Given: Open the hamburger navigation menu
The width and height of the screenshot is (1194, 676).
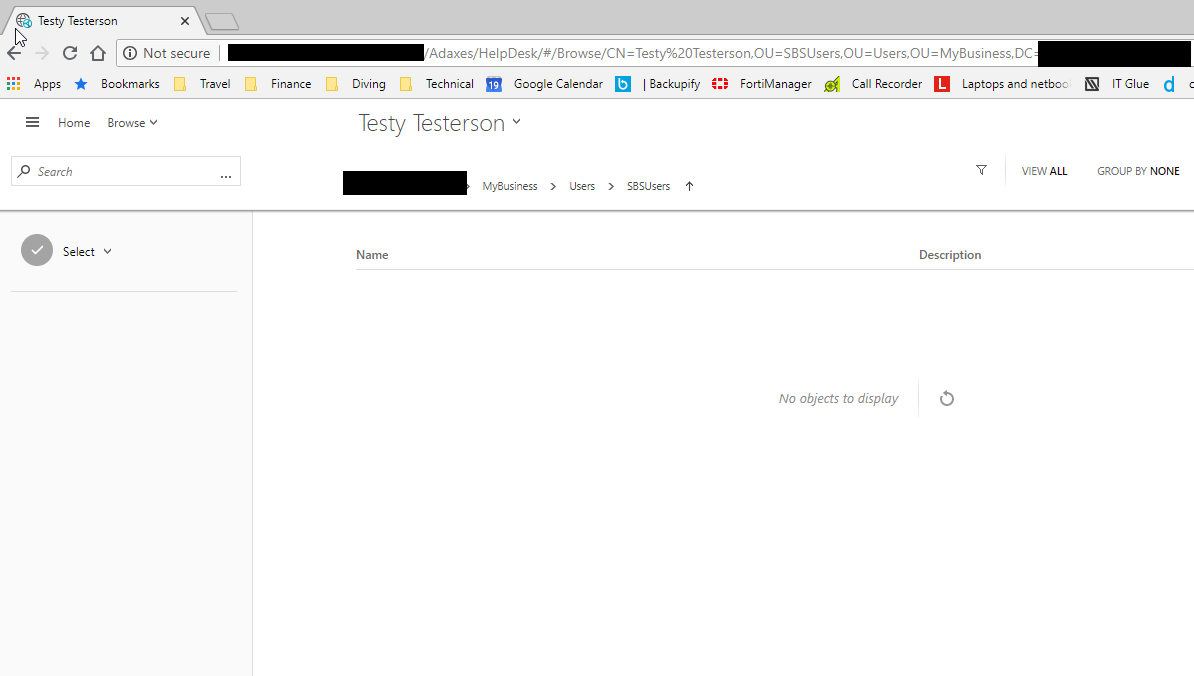Looking at the screenshot, I should click(32, 122).
